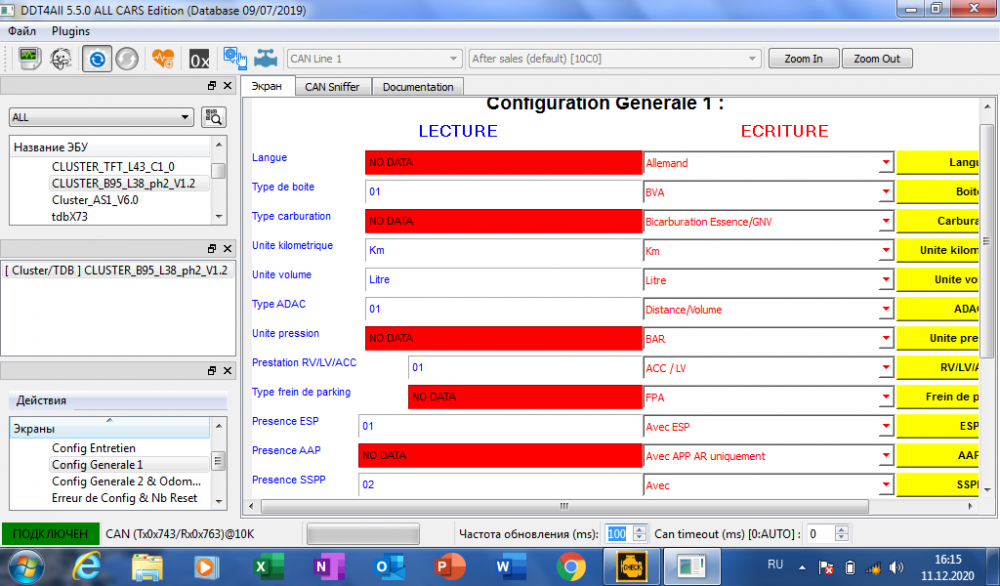Open the After sales (default) dropdown
The image size is (1000, 586).
click(615, 59)
